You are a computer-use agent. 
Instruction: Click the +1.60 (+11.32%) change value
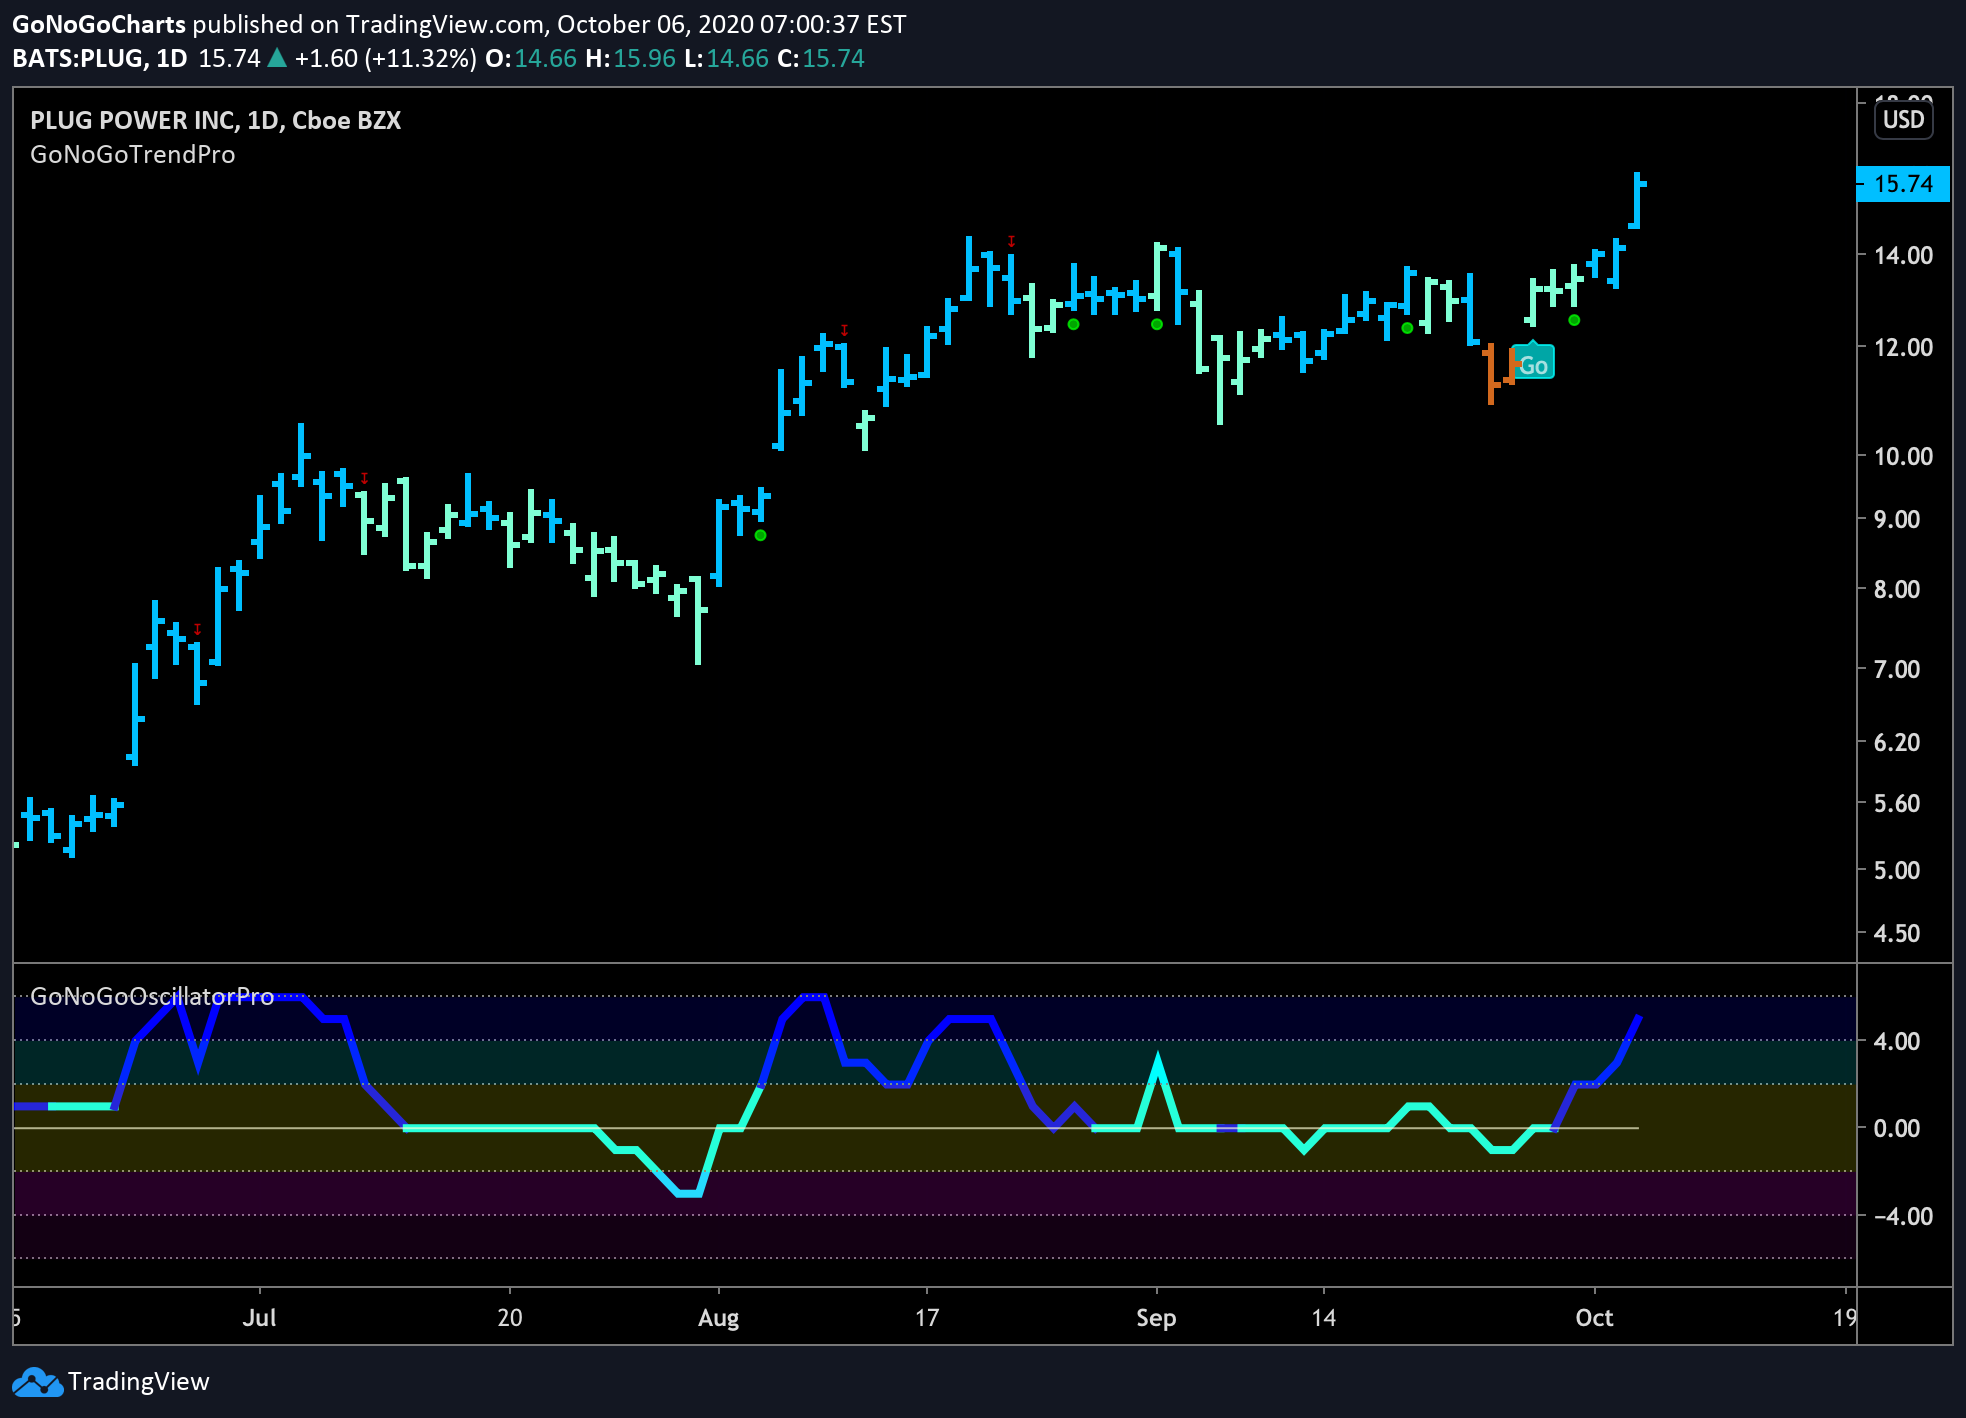tap(385, 58)
